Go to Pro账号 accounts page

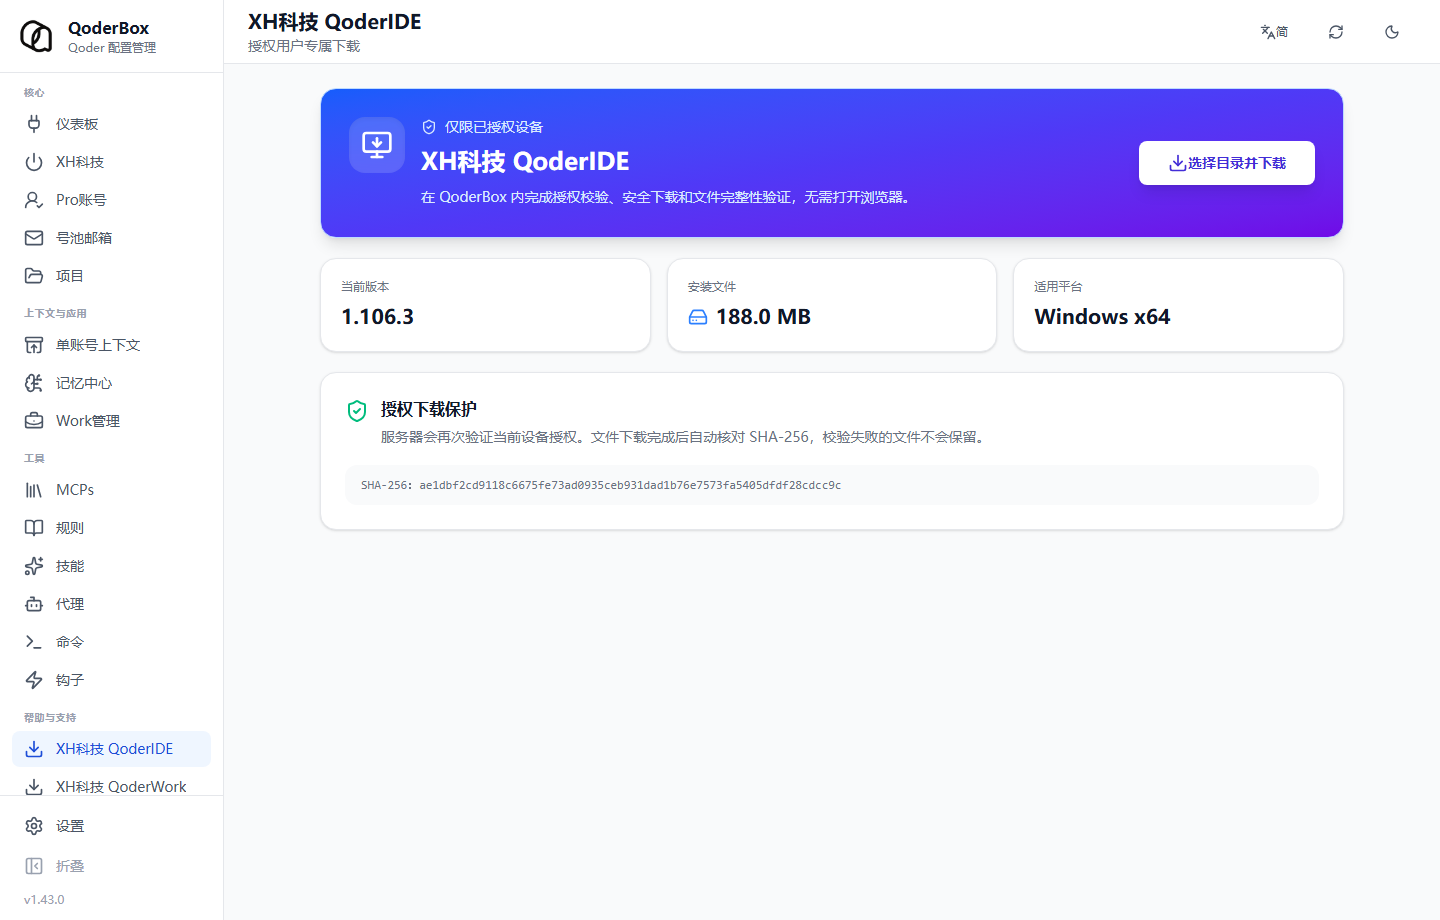click(x=111, y=200)
